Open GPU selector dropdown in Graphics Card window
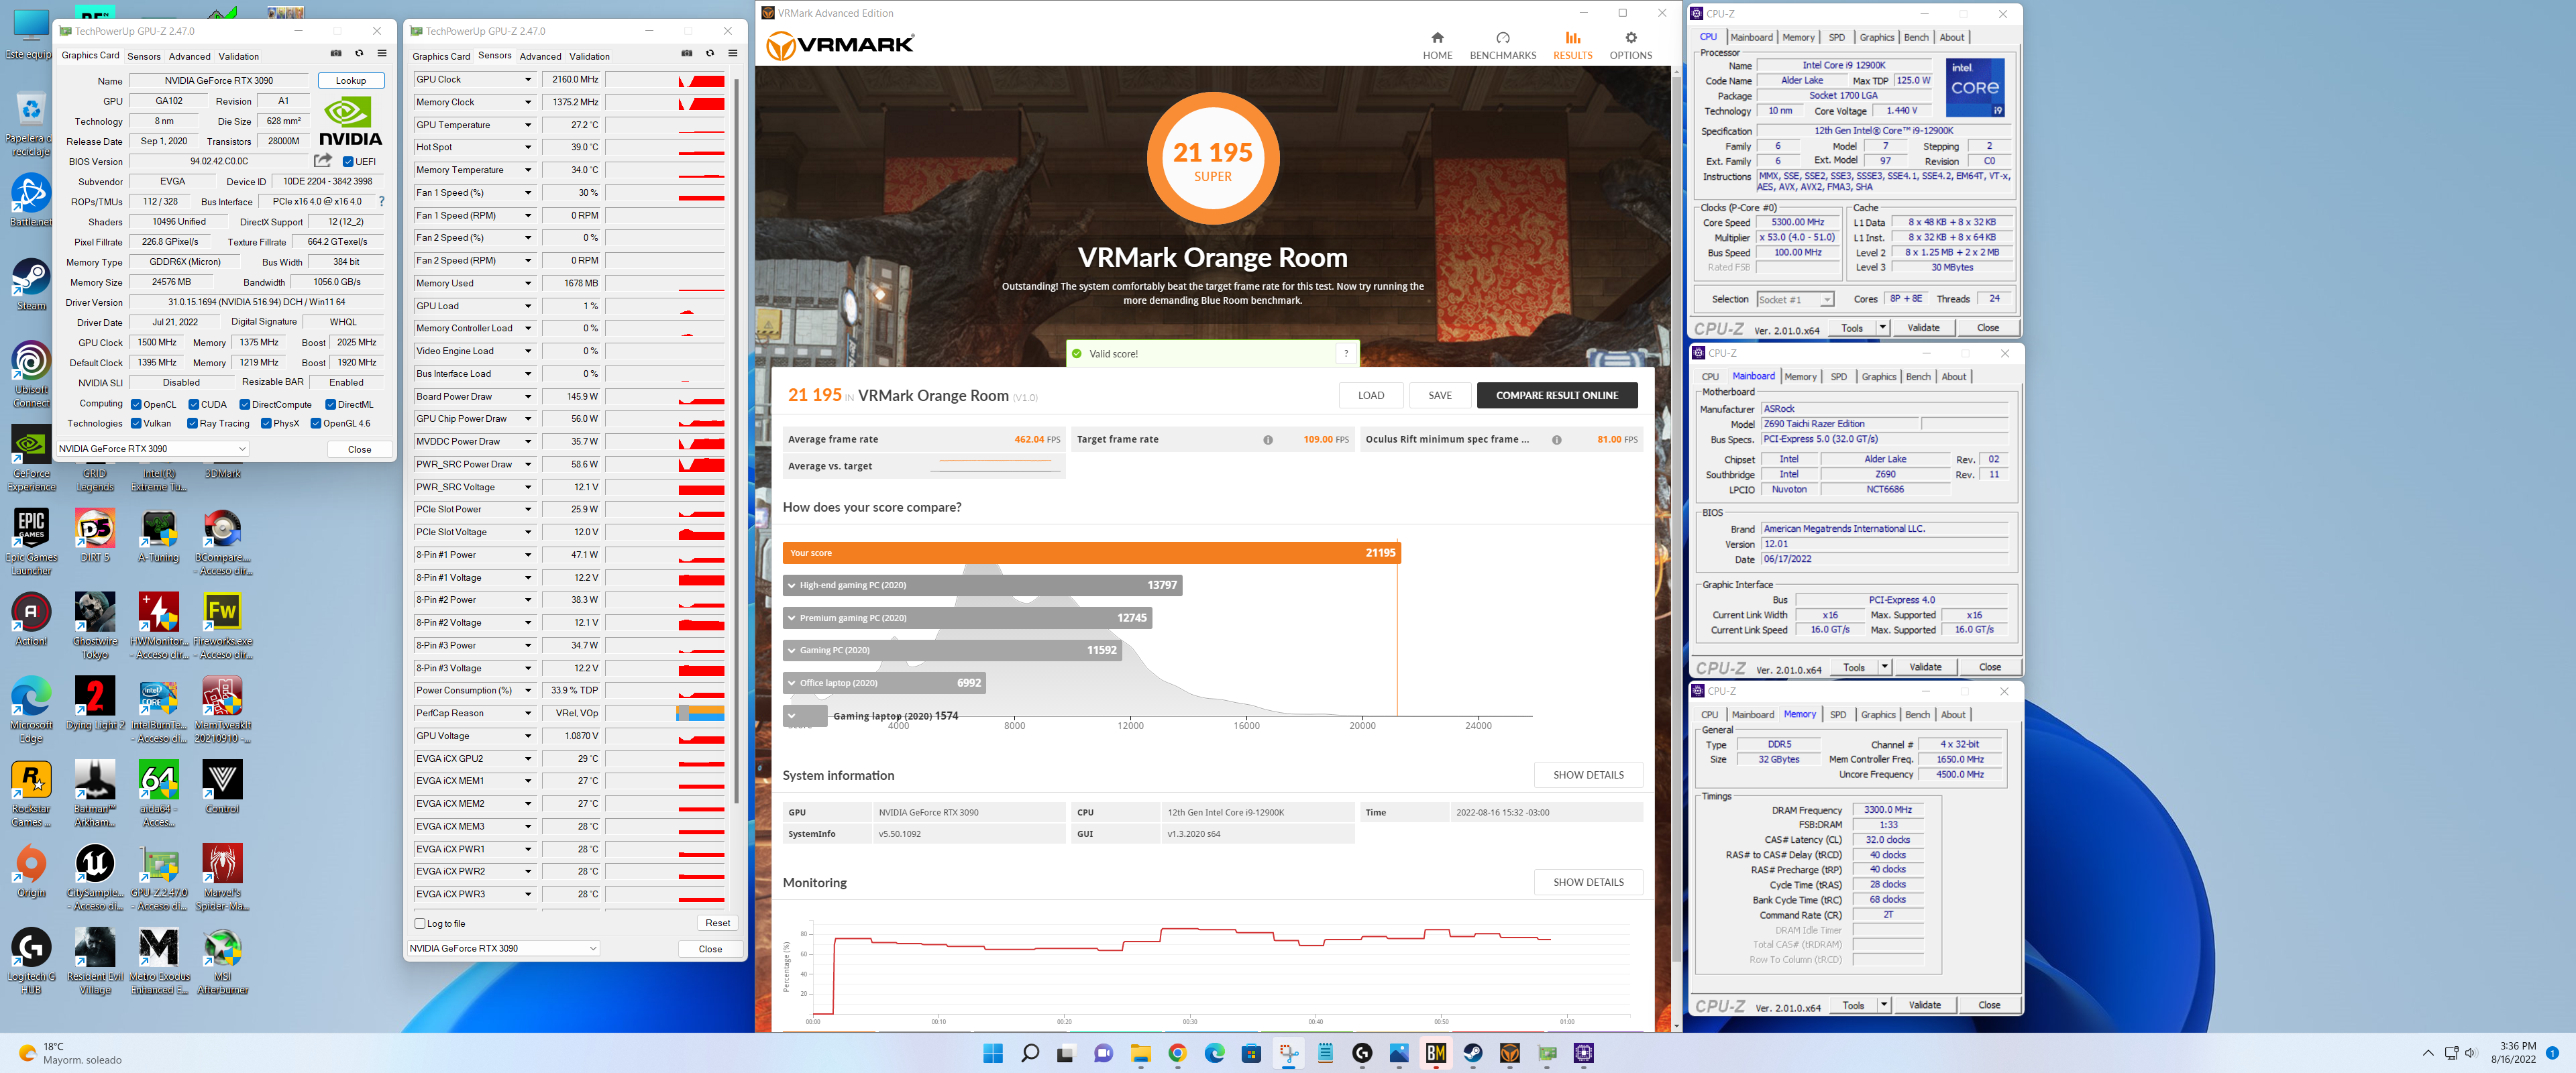 152,449
